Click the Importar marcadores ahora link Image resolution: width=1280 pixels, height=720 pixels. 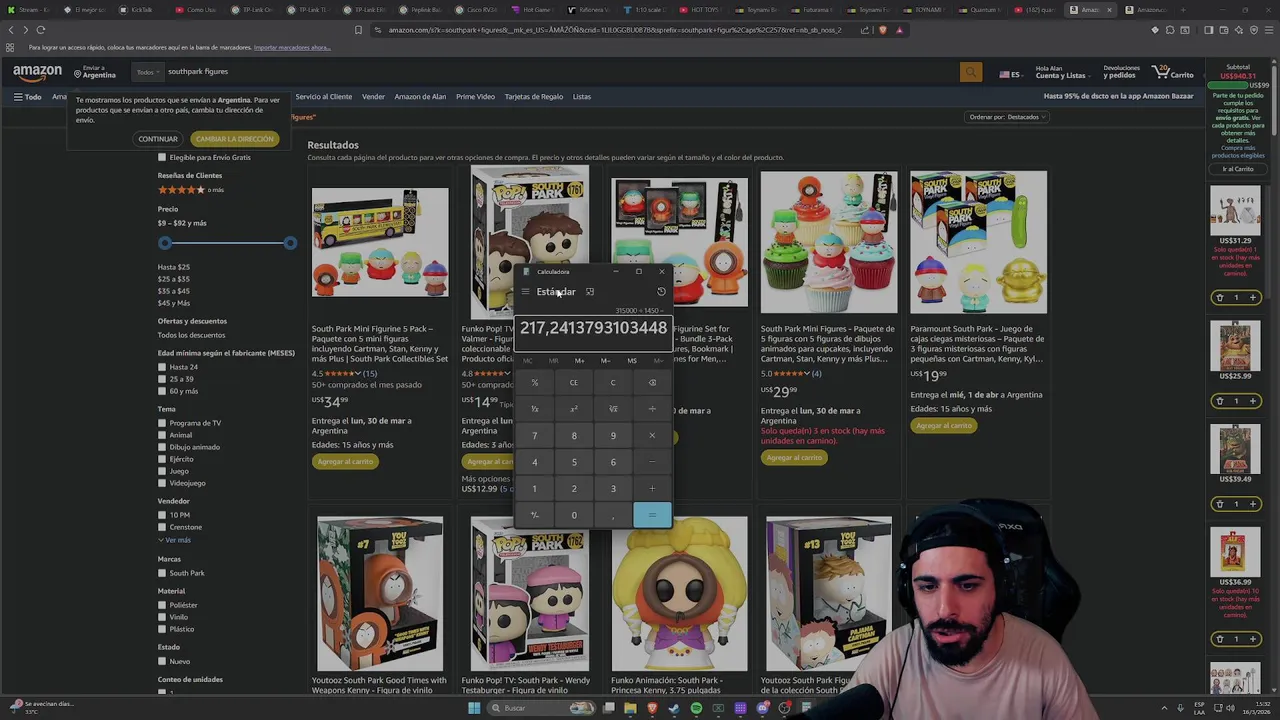pyautogui.click(x=292, y=48)
